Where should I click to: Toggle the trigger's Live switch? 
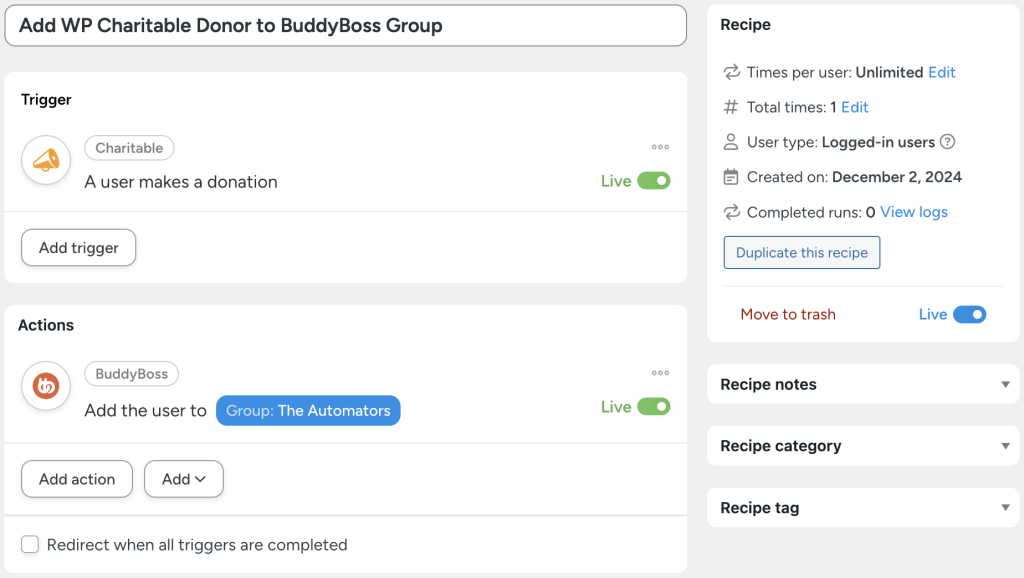coord(655,181)
